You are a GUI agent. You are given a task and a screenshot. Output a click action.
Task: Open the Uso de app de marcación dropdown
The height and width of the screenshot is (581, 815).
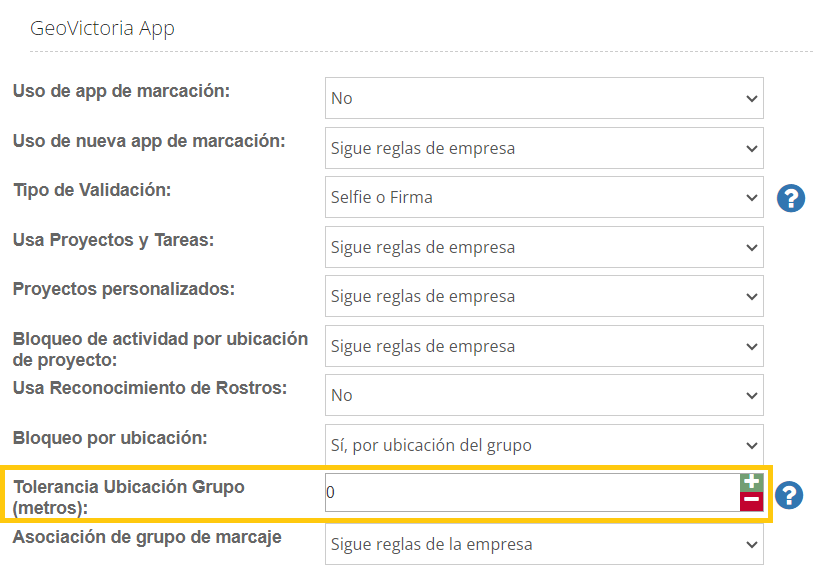tap(544, 98)
